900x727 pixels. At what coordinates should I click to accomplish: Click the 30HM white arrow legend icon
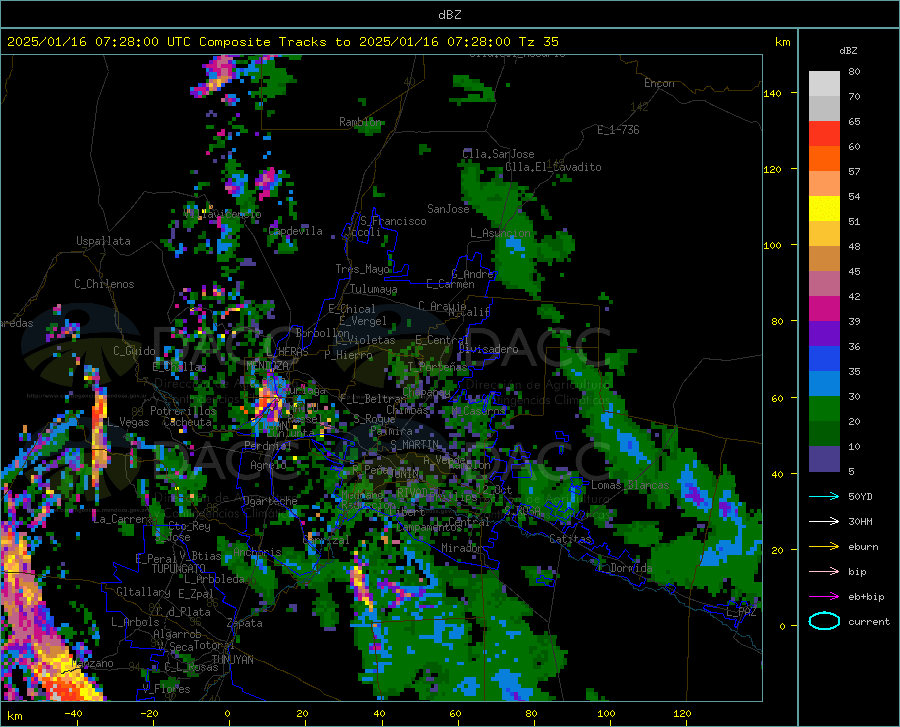click(824, 522)
